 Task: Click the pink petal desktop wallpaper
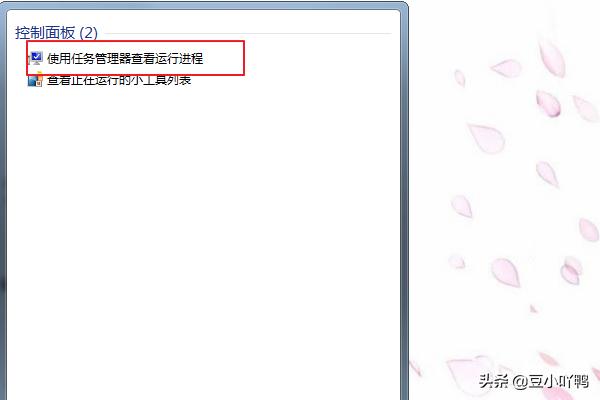[x=505, y=191]
